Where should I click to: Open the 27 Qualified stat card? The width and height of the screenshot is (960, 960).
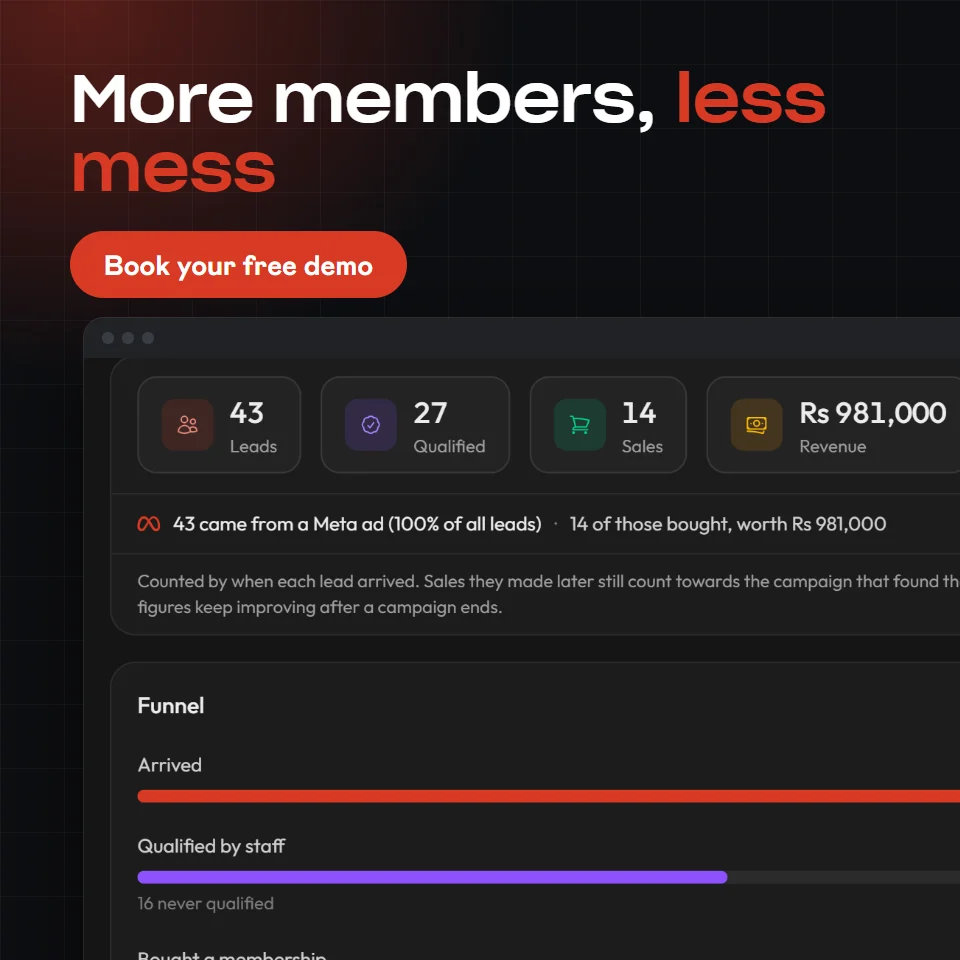[x=415, y=424]
